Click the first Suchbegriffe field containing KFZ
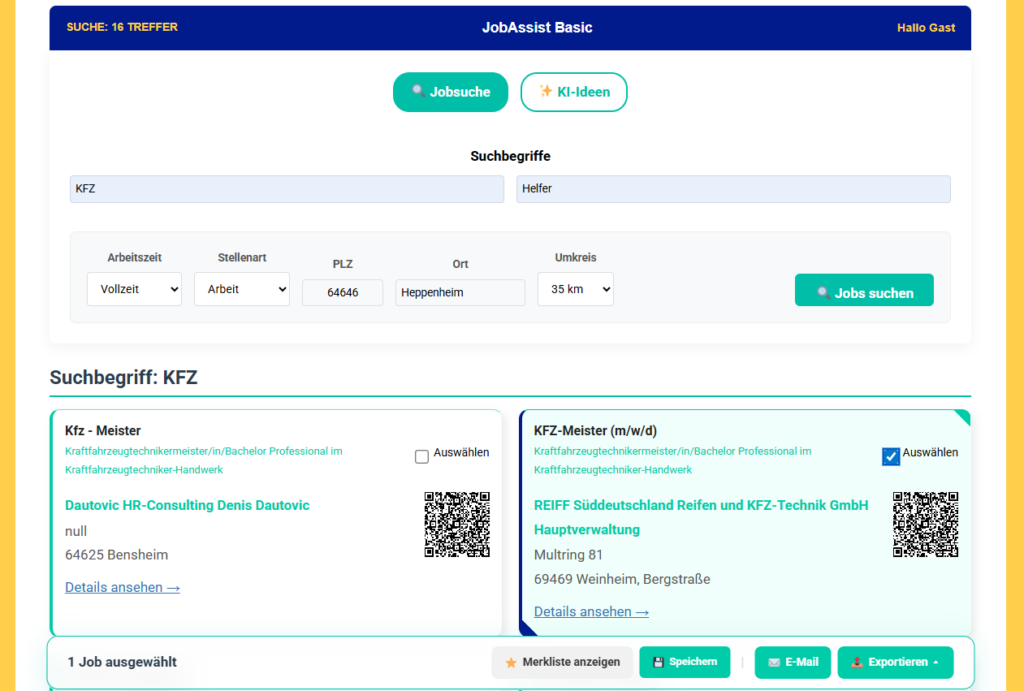The width and height of the screenshot is (1024, 691). pyautogui.click(x=287, y=189)
